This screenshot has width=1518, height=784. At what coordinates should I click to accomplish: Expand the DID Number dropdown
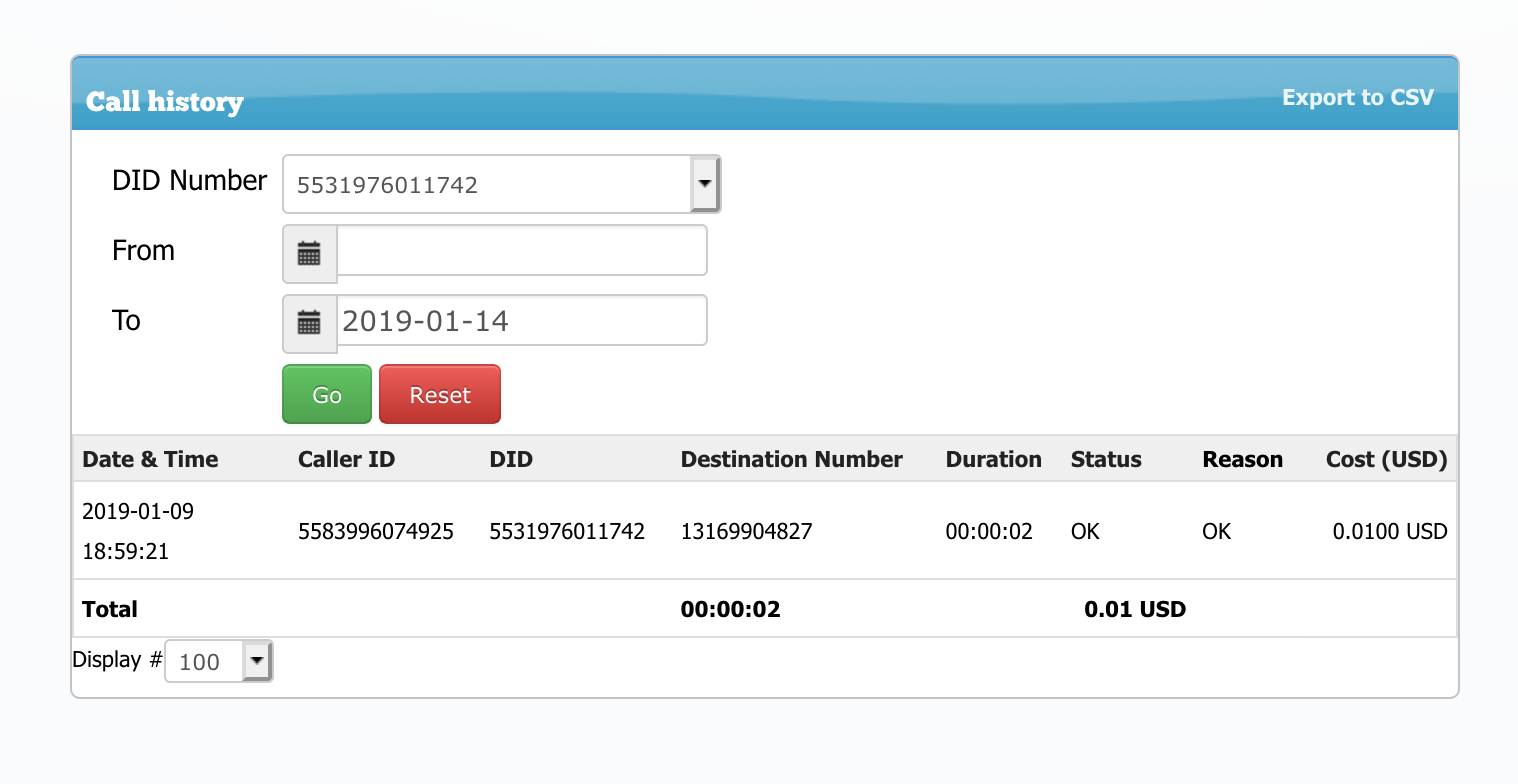point(704,184)
